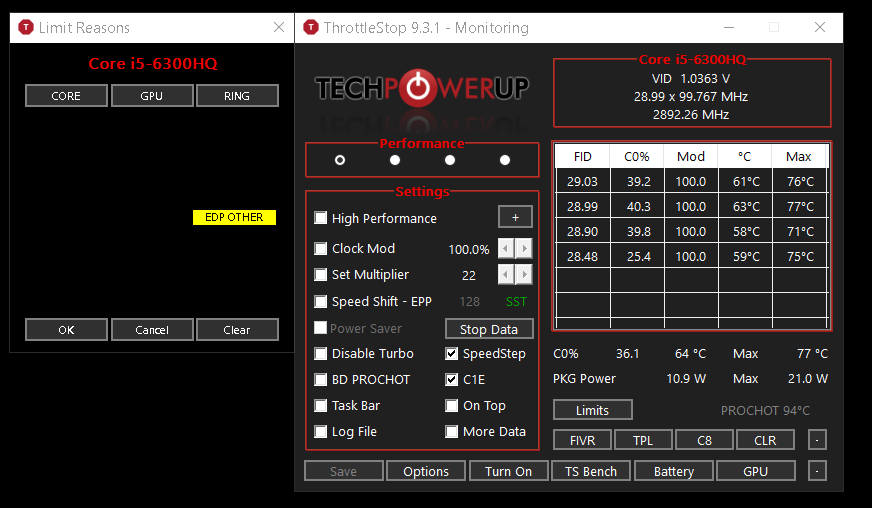Open the Options dialog

[x=426, y=471]
